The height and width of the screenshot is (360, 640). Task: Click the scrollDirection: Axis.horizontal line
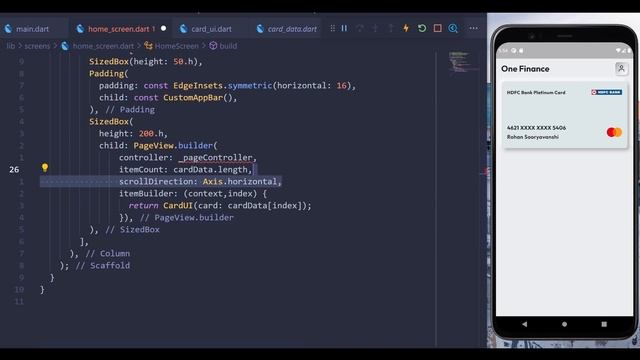(x=200, y=182)
